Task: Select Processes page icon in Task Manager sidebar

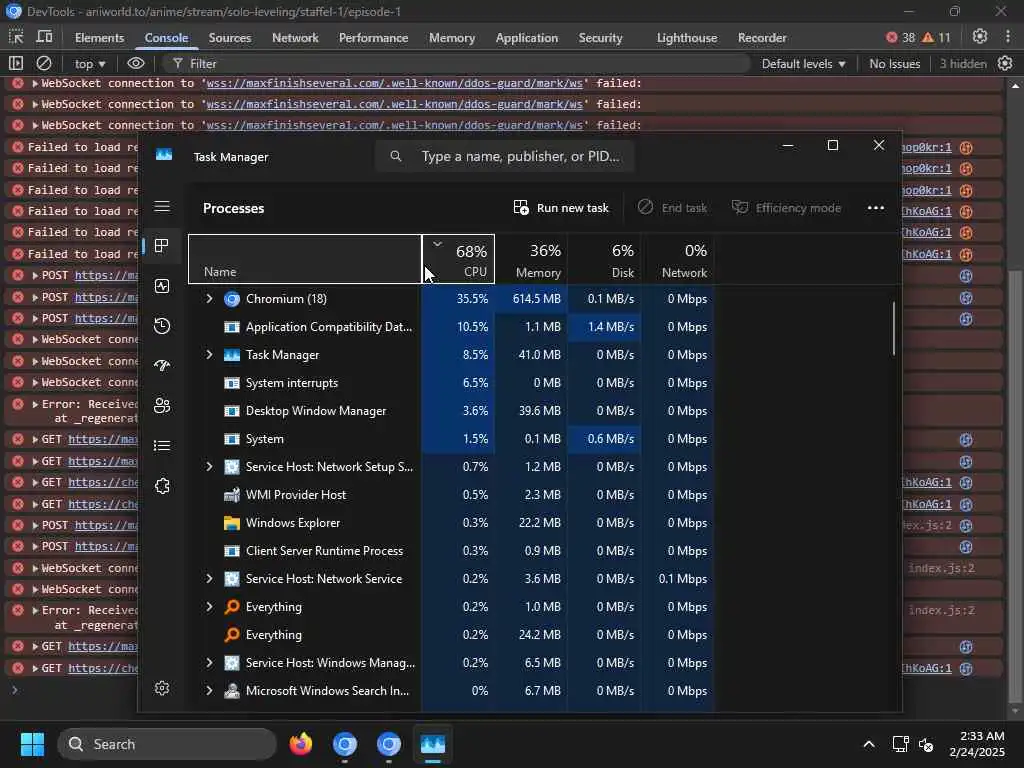Action: pyautogui.click(x=162, y=246)
